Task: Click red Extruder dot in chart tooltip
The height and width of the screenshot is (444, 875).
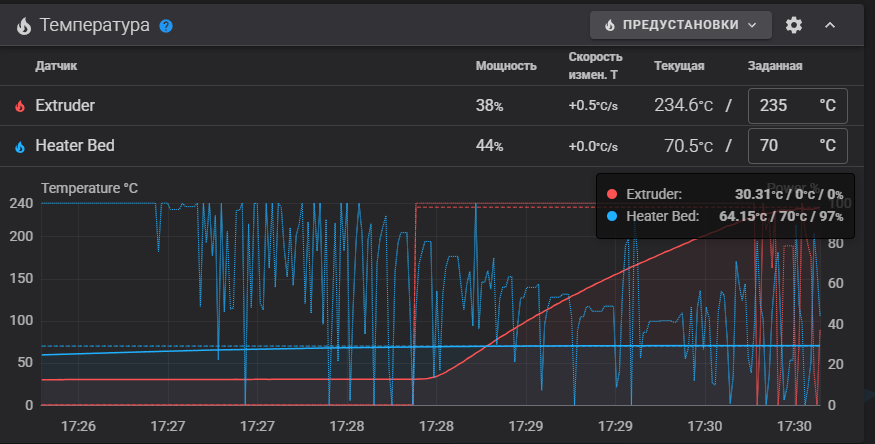Action: [x=612, y=194]
